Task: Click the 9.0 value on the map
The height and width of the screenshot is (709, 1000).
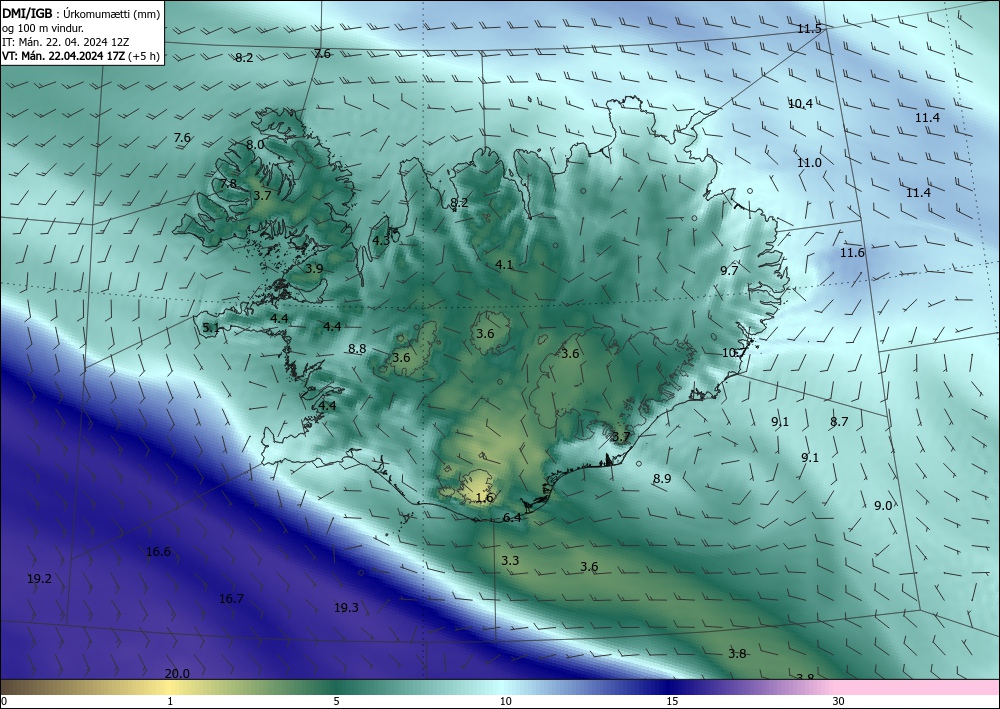Action: (x=883, y=506)
